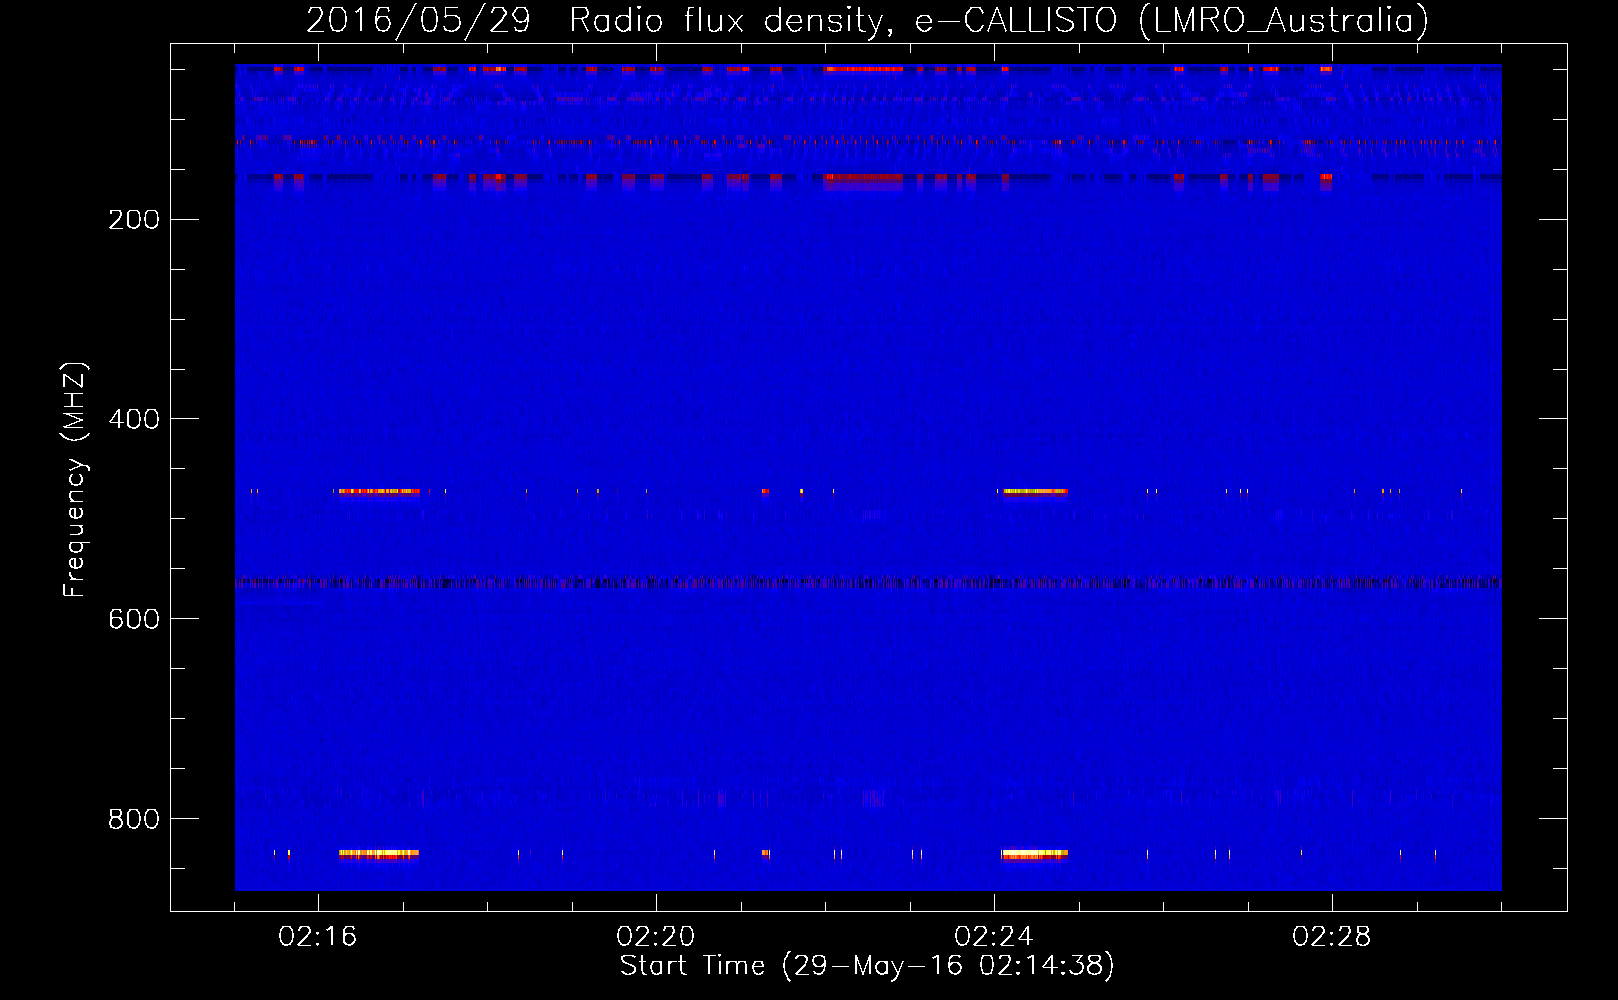Click the red interference band near 160 MHz at 02:22

point(864,181)
